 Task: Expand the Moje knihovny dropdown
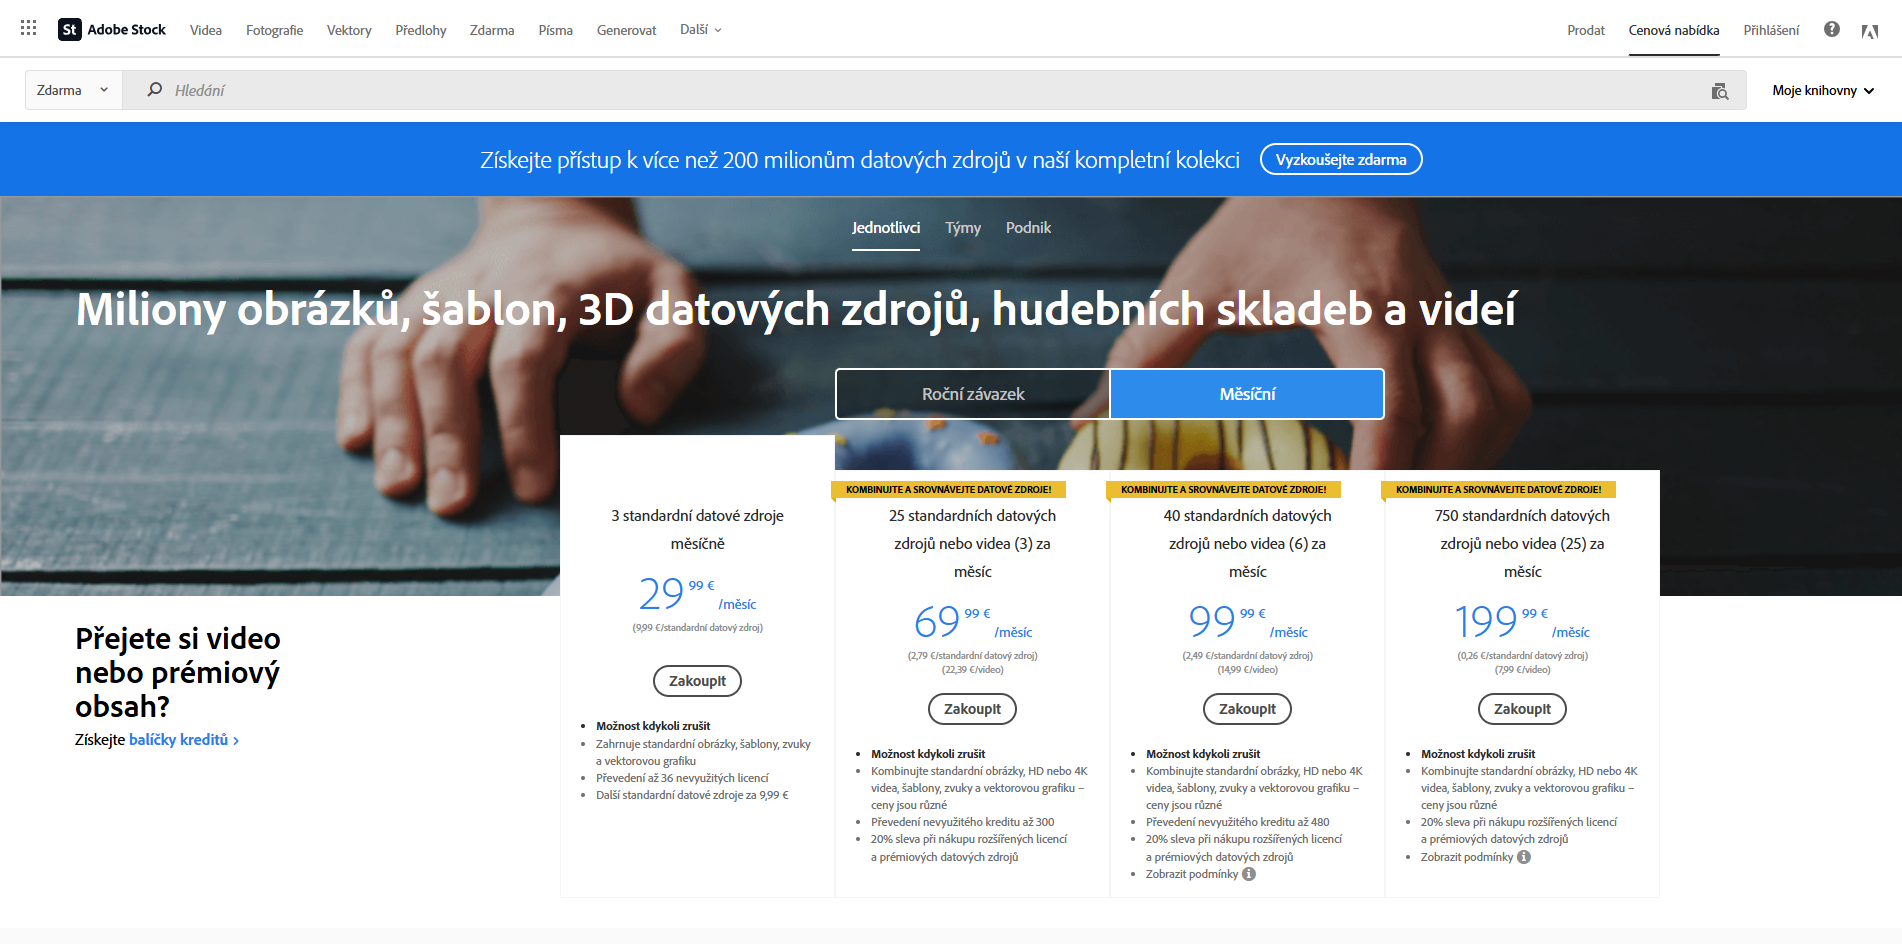coord(1823,90)
